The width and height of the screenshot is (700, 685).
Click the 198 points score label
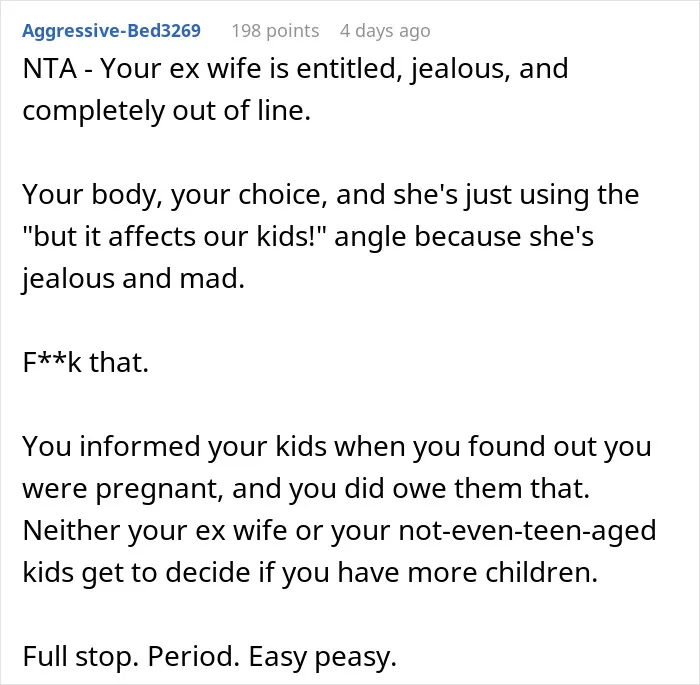275,31
